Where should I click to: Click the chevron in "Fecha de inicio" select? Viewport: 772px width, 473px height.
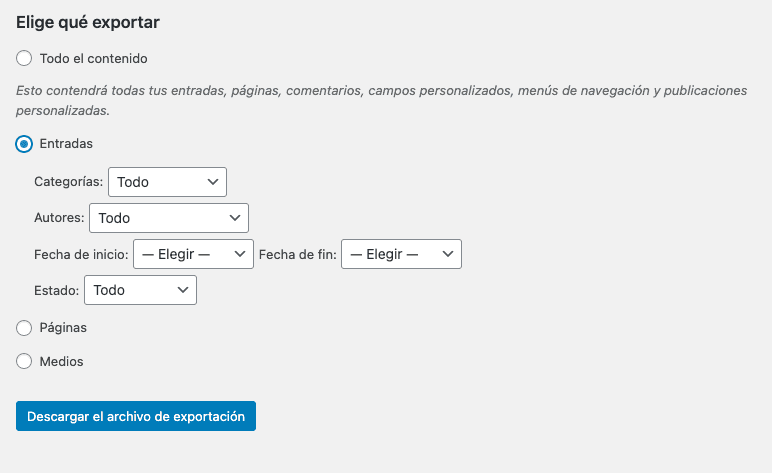click(x=240, y=254)
